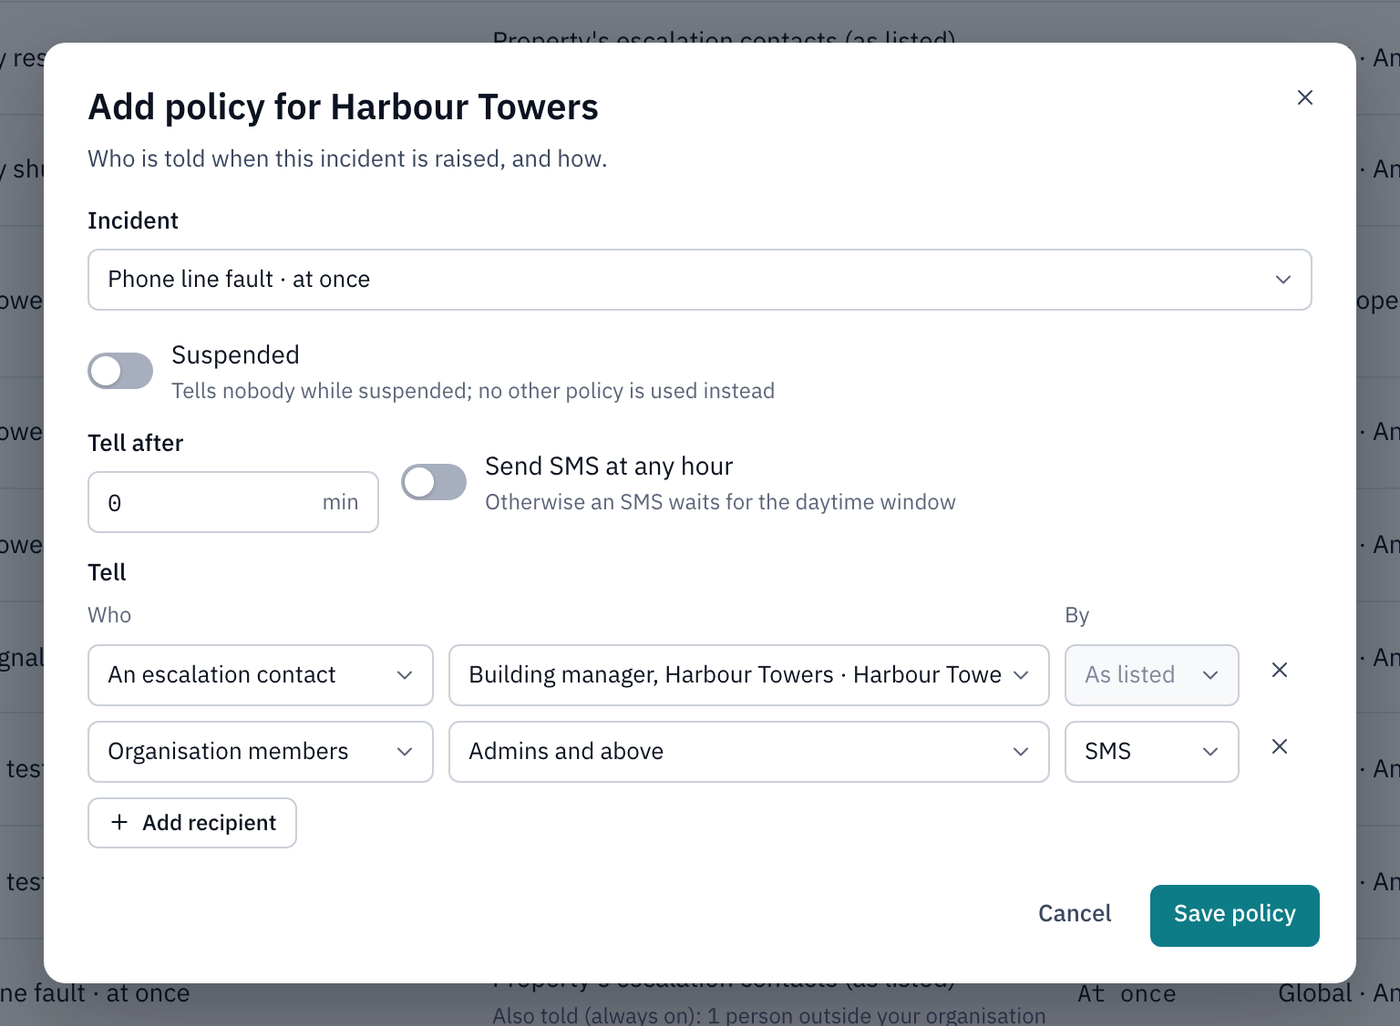Remove the escalation contact recipient row

(1279, 670)
